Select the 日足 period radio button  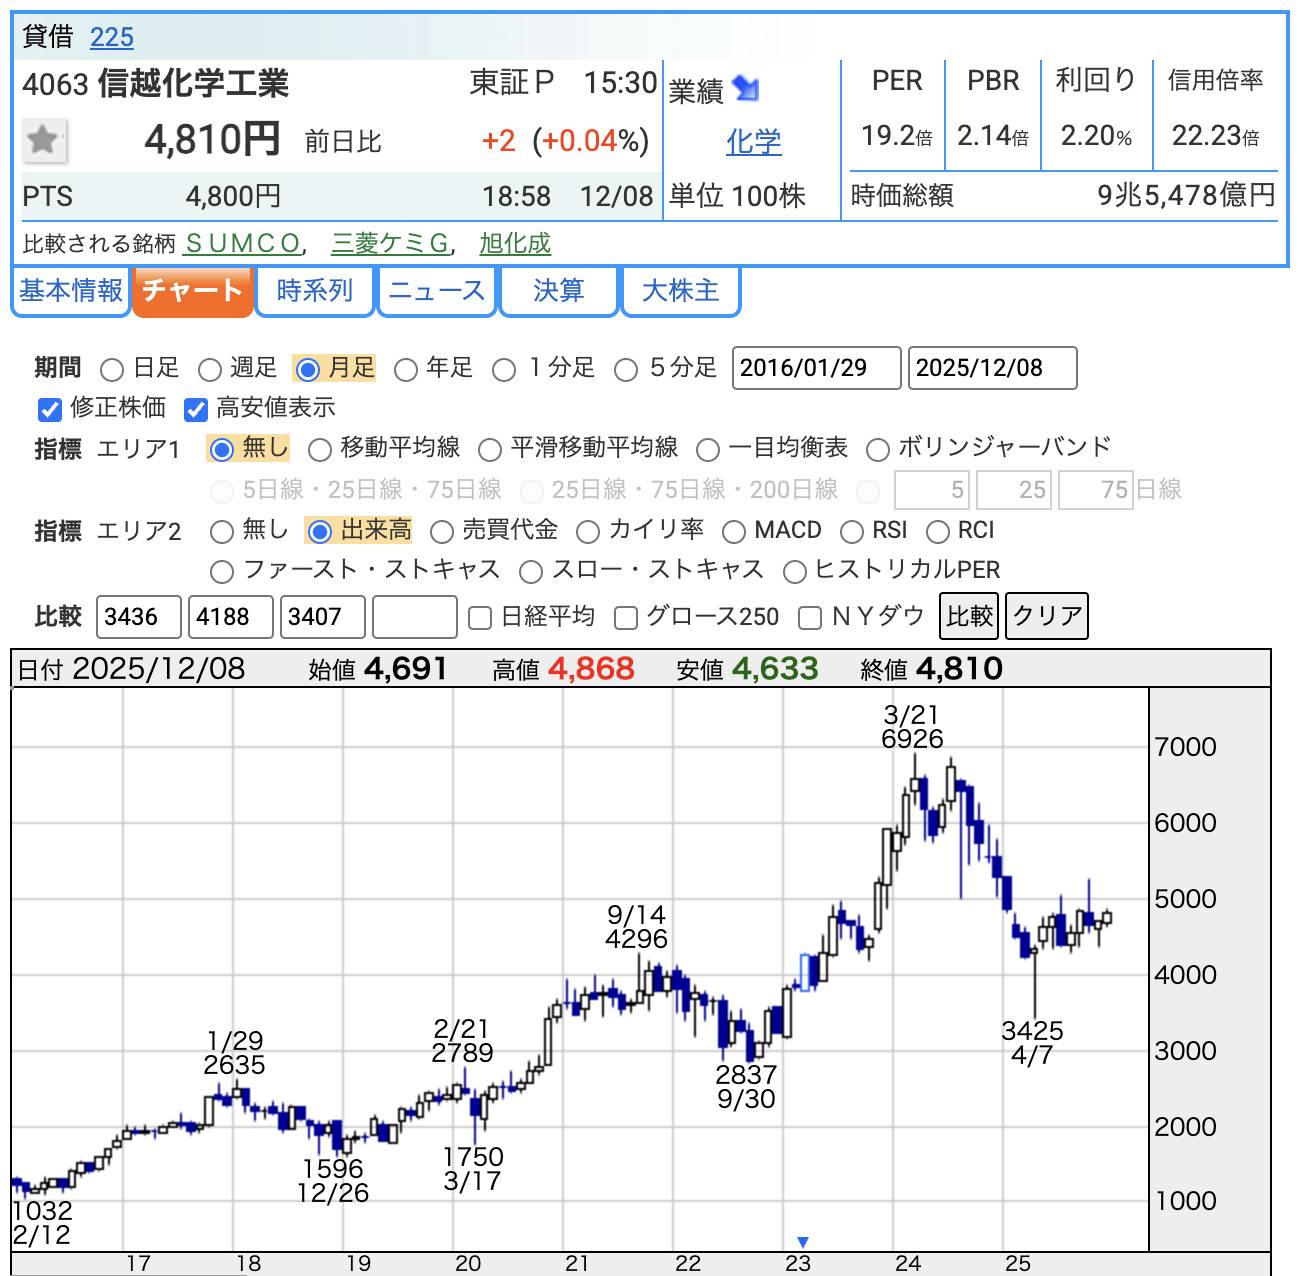[112, 370]
